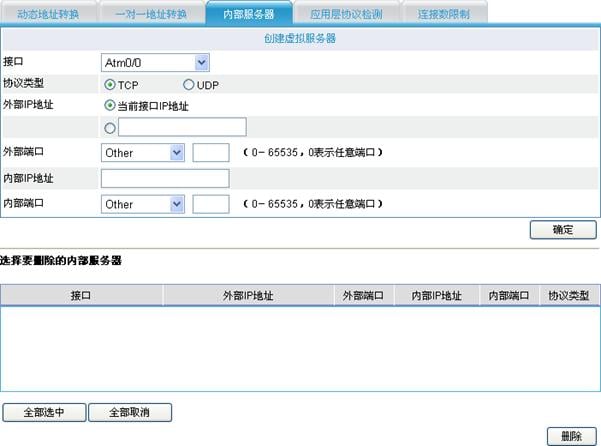This screenshot has width=601, height=446.
Task: Select the TCP protocol radio button
Action: click(110, 85)
